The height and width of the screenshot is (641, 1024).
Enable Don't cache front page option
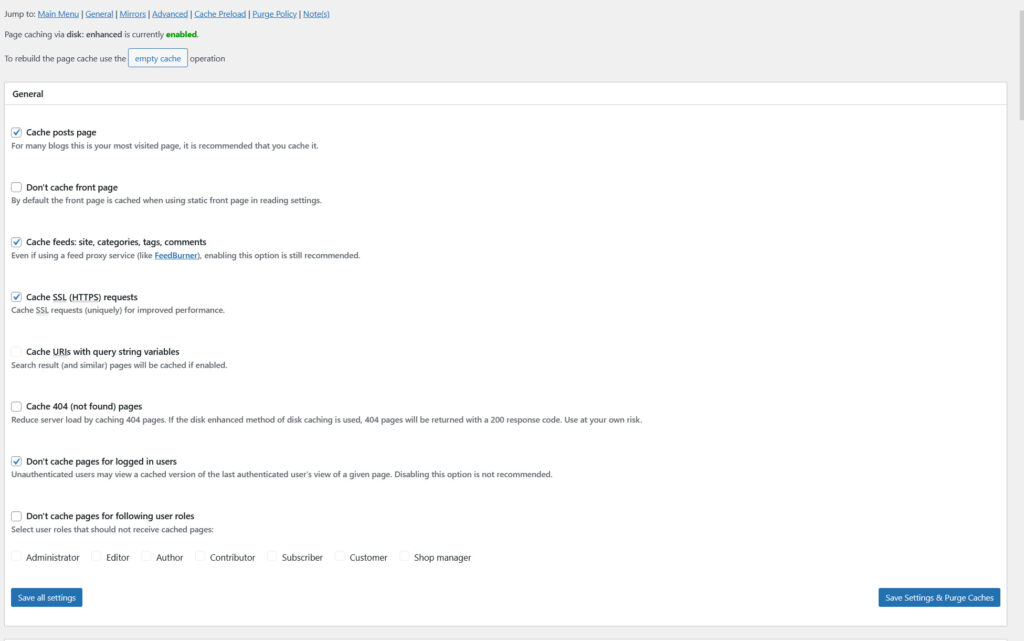click(16, 187)
